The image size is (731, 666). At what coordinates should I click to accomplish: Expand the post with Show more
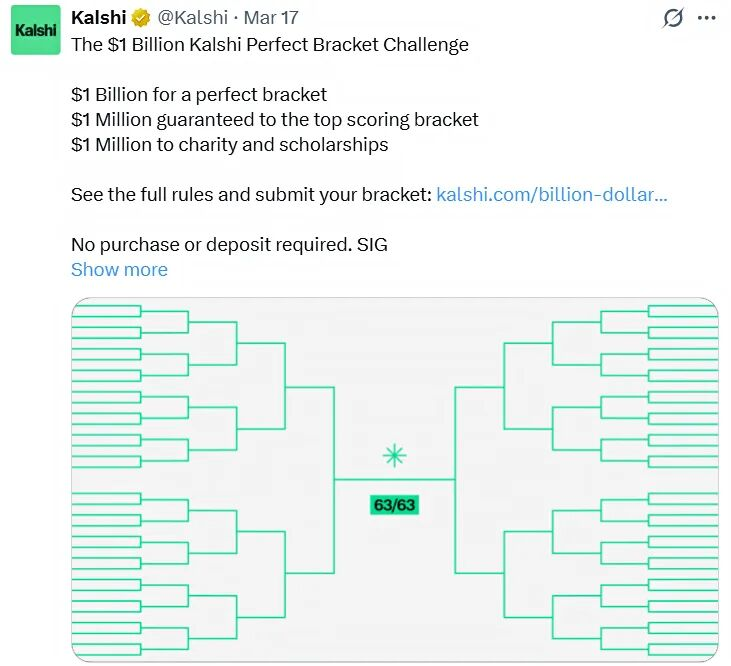pyautogui.click(x=119, y=270)
